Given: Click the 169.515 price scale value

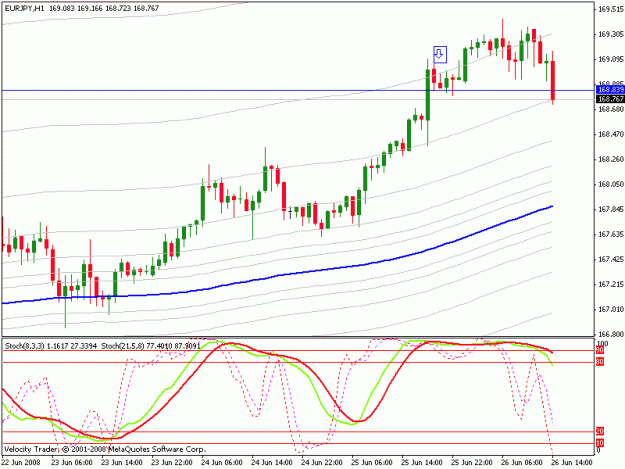Looking at the screenshot, I should point(611,9).
